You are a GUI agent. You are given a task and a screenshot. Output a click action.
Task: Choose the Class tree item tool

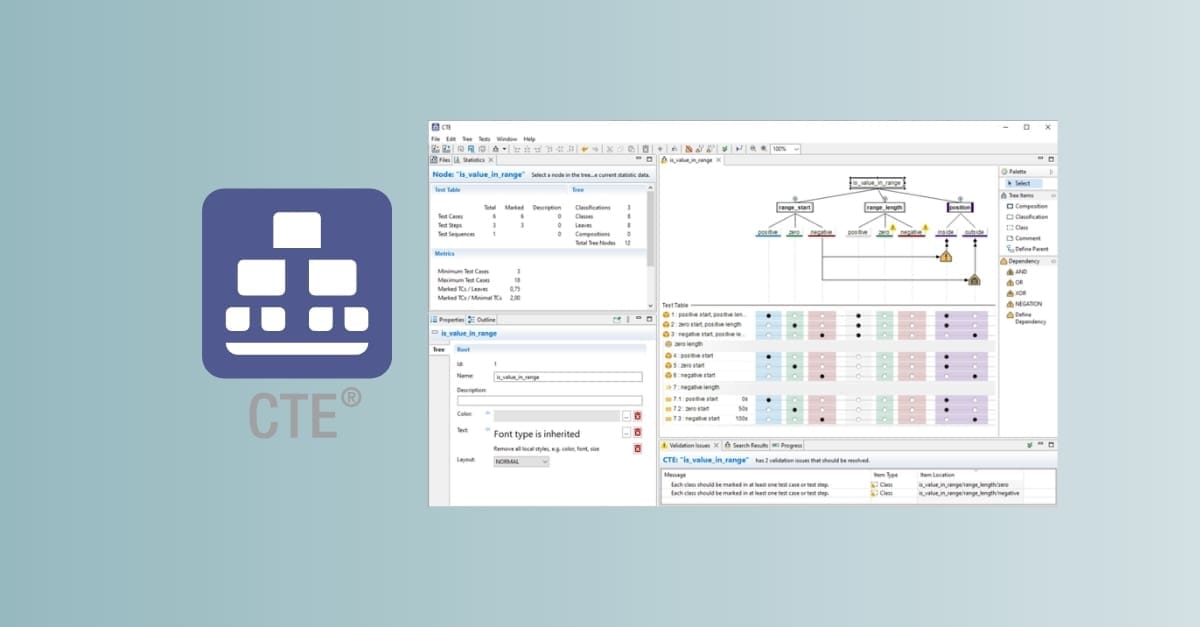point(1018,228)
